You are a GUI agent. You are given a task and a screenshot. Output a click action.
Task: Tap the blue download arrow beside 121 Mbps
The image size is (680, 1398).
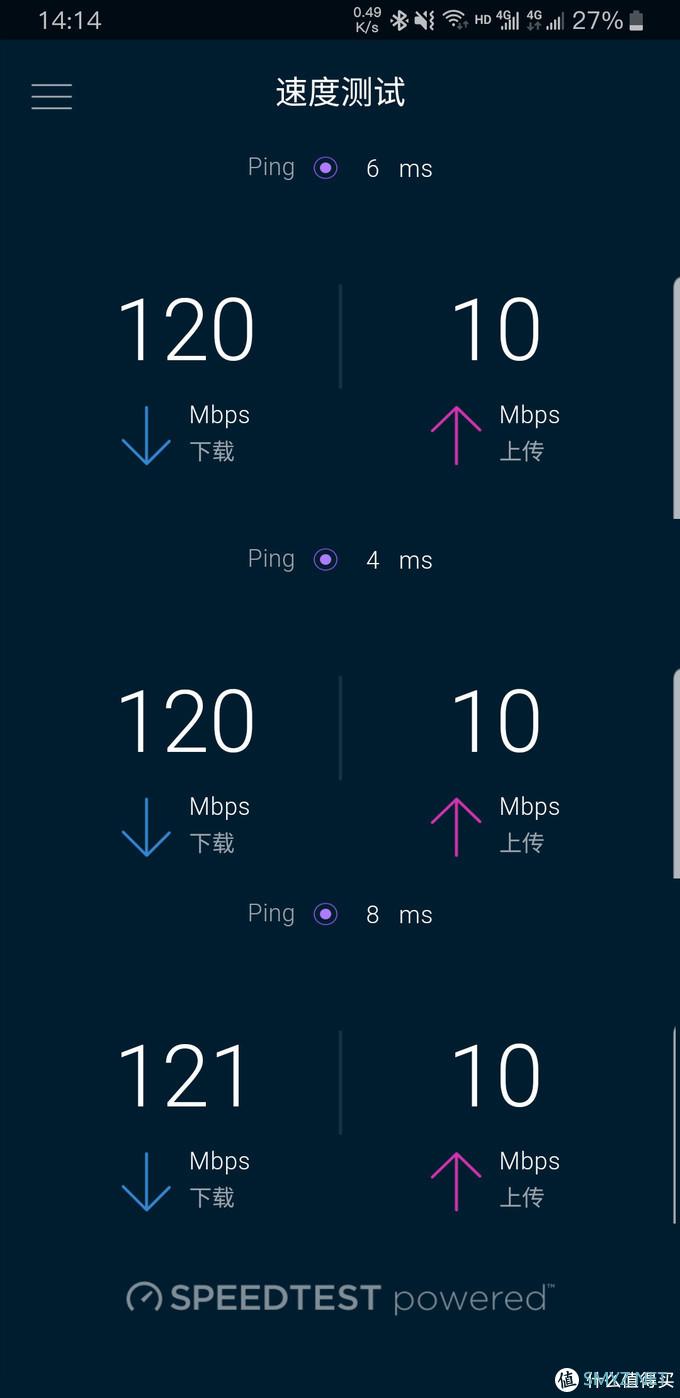(146, 1181)
